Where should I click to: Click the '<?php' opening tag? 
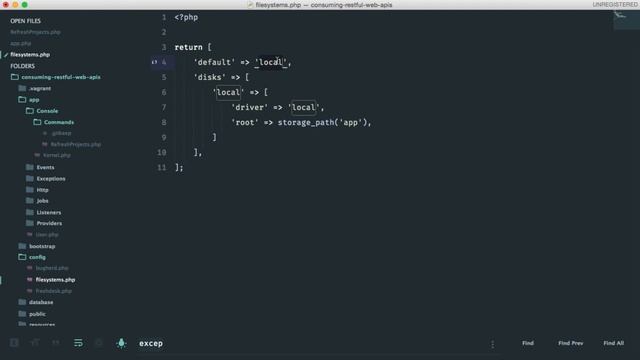pos(186,18)
